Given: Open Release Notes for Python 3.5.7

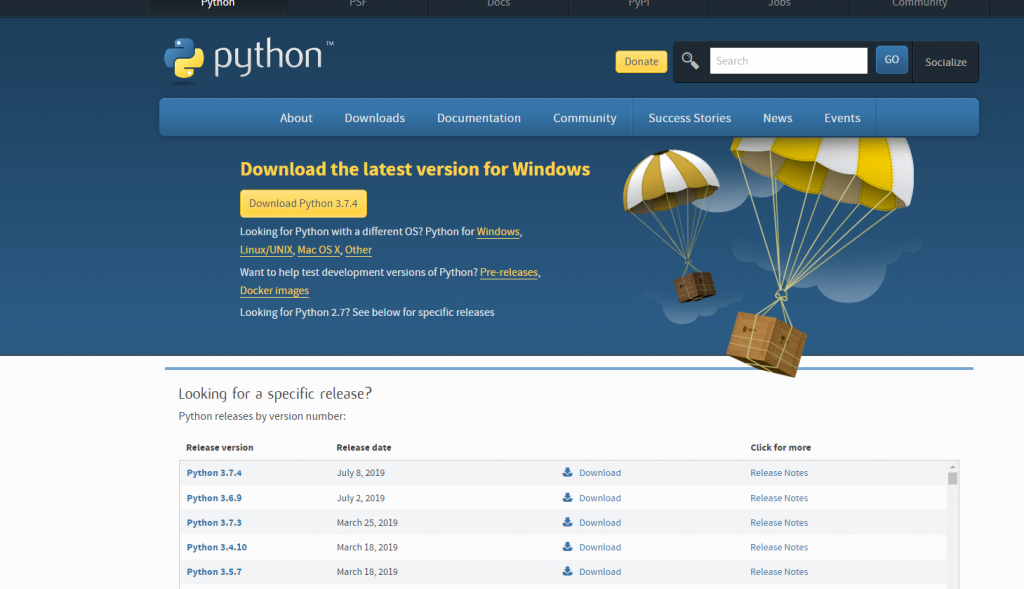Looking at the screenshot, I should pos(779,571).
